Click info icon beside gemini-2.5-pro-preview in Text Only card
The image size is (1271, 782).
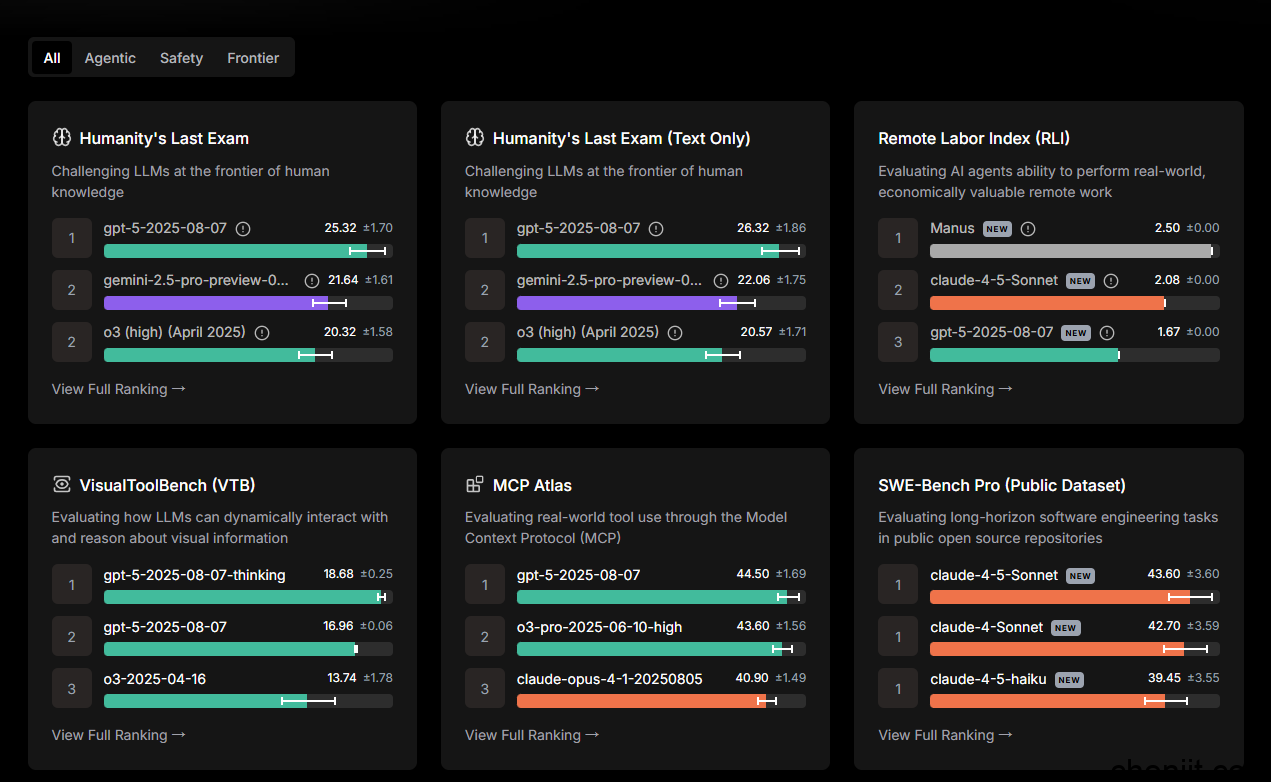(x=721, y=281)
